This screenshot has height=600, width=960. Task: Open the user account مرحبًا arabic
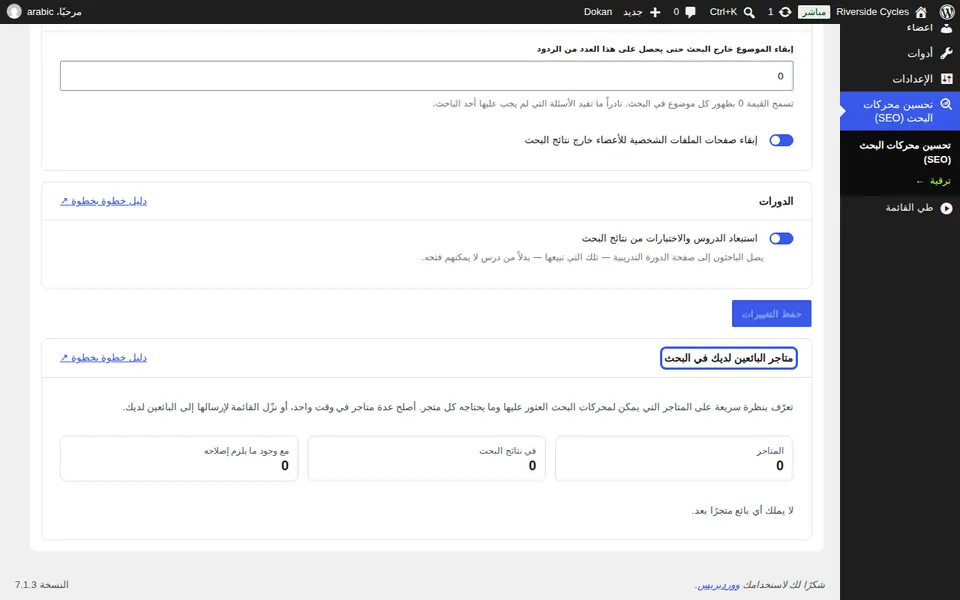54,12
